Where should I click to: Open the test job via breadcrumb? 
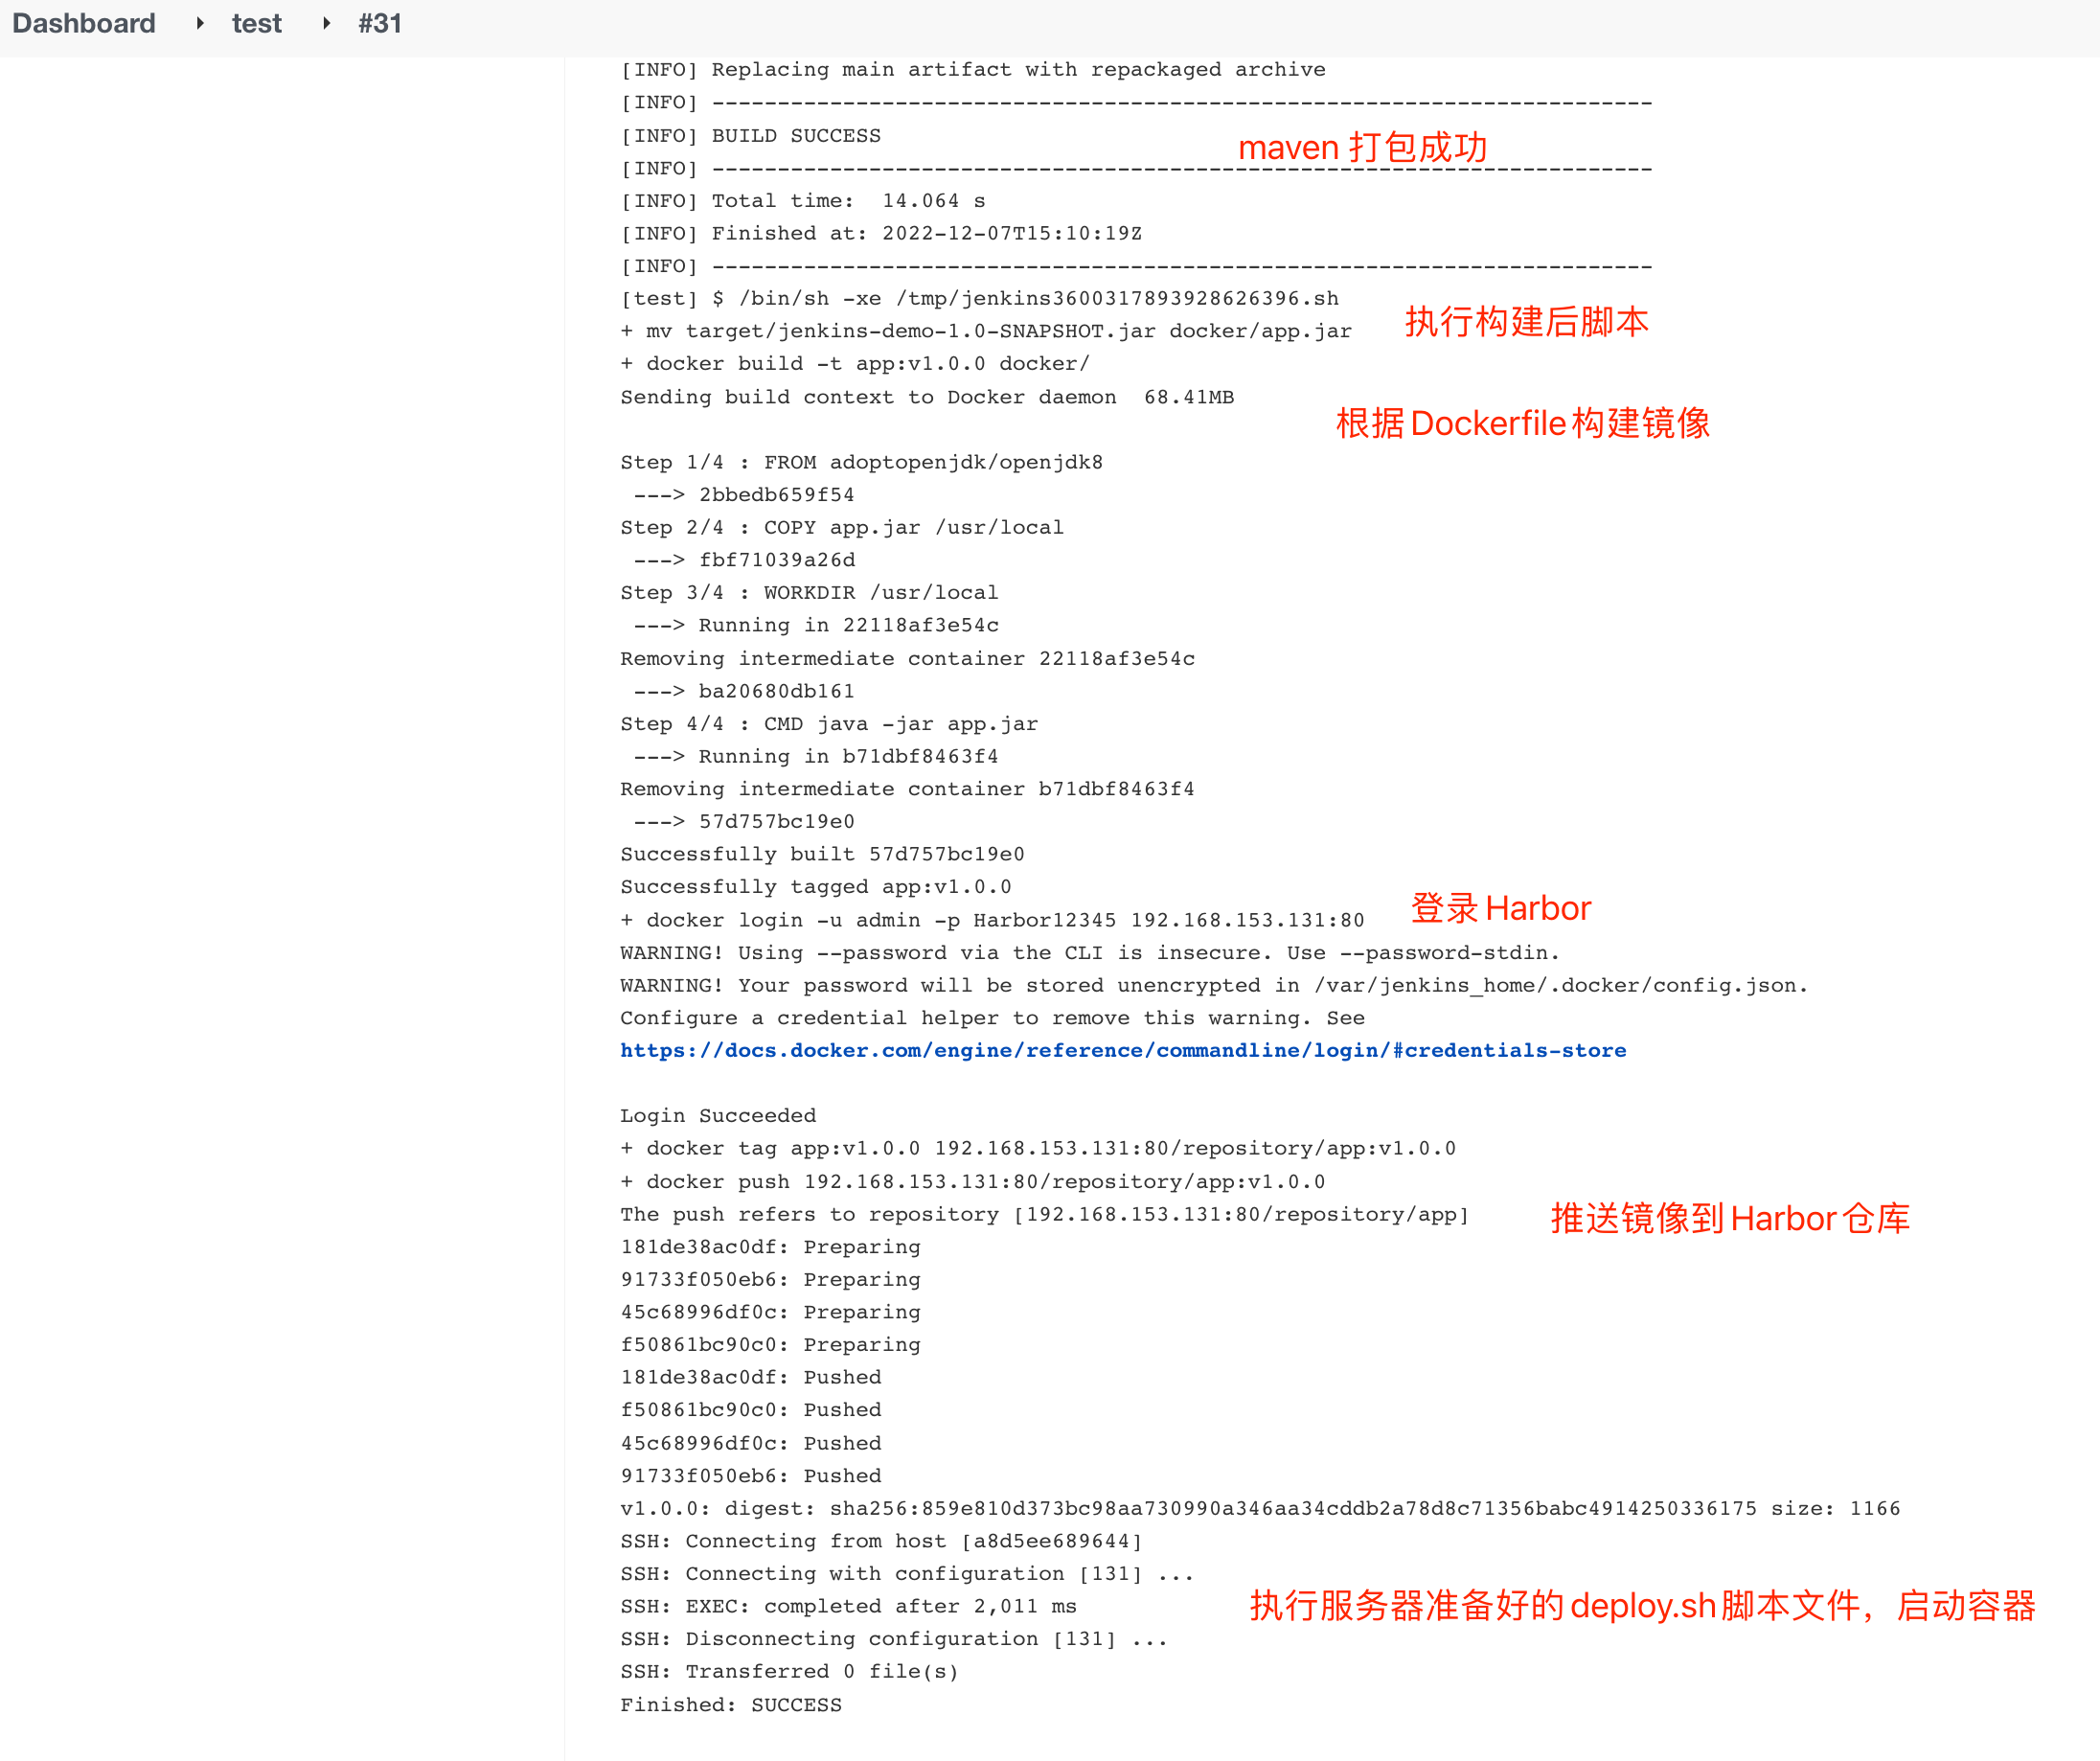coord(256,23)
